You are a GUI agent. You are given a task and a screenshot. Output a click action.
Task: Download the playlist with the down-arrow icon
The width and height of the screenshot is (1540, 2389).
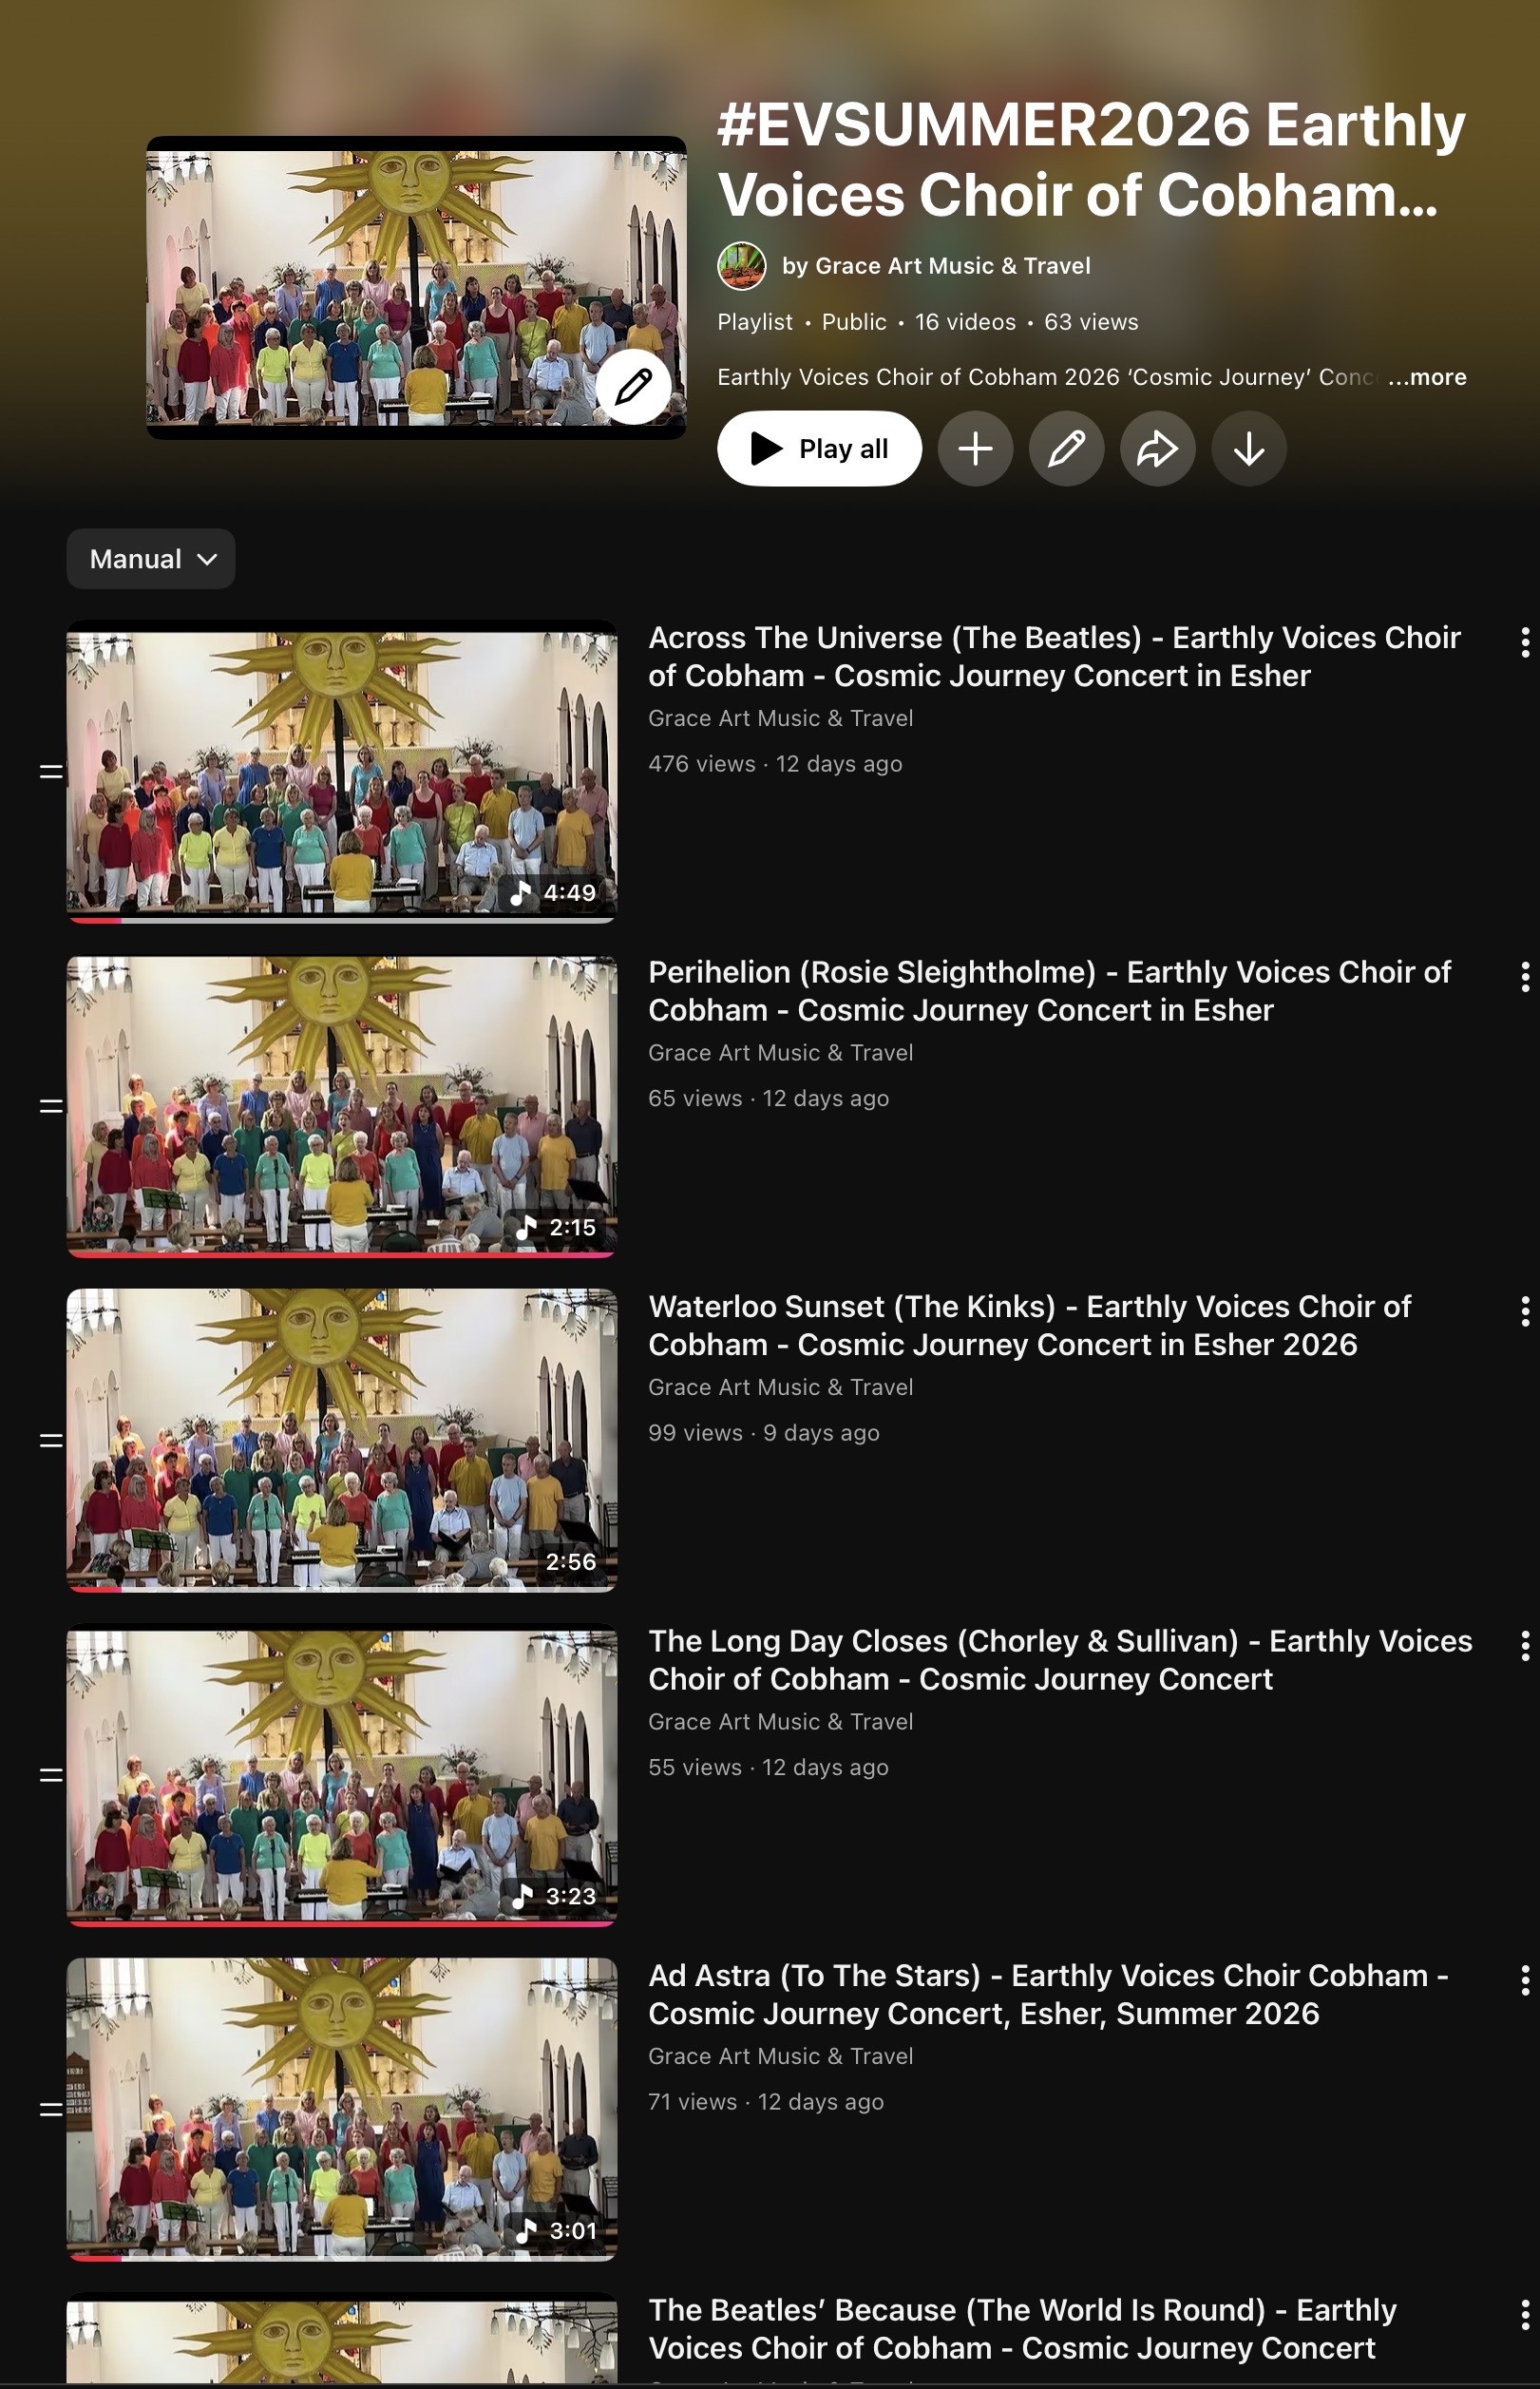1248,449
